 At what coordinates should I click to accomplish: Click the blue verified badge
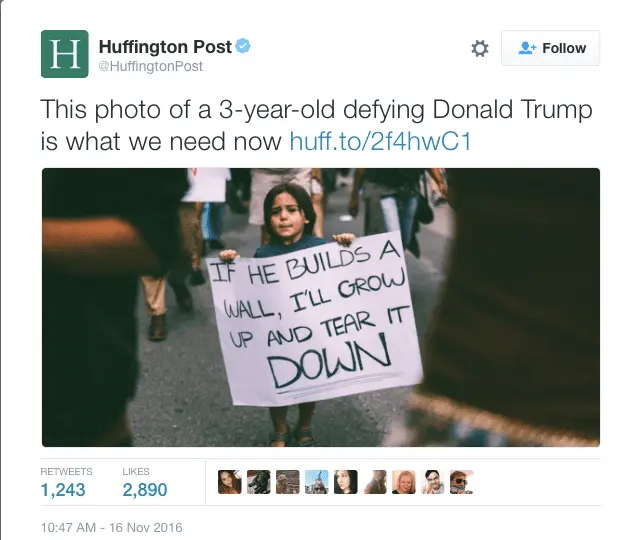pos(243,46)
